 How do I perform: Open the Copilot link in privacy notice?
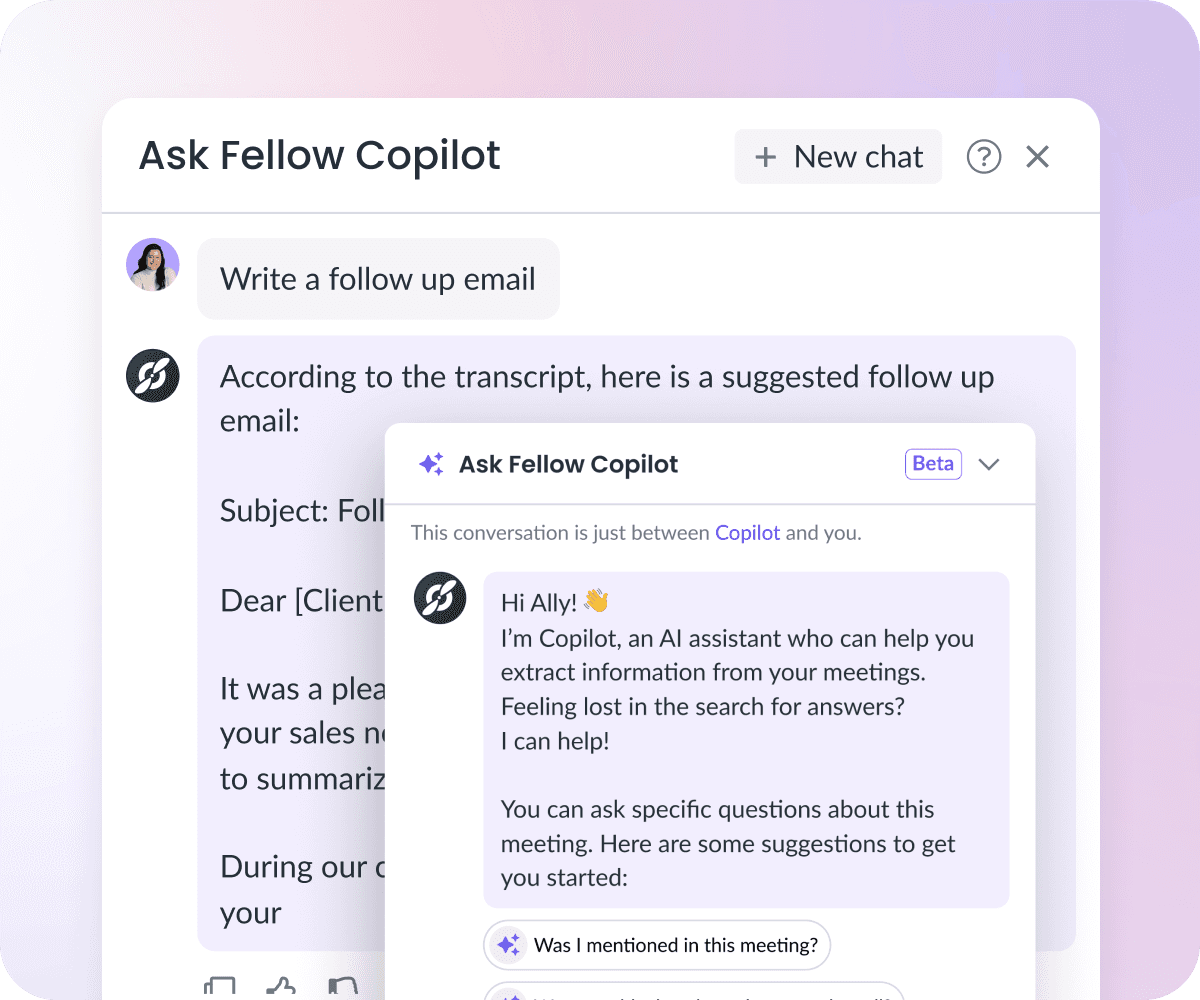pos(747,533)
